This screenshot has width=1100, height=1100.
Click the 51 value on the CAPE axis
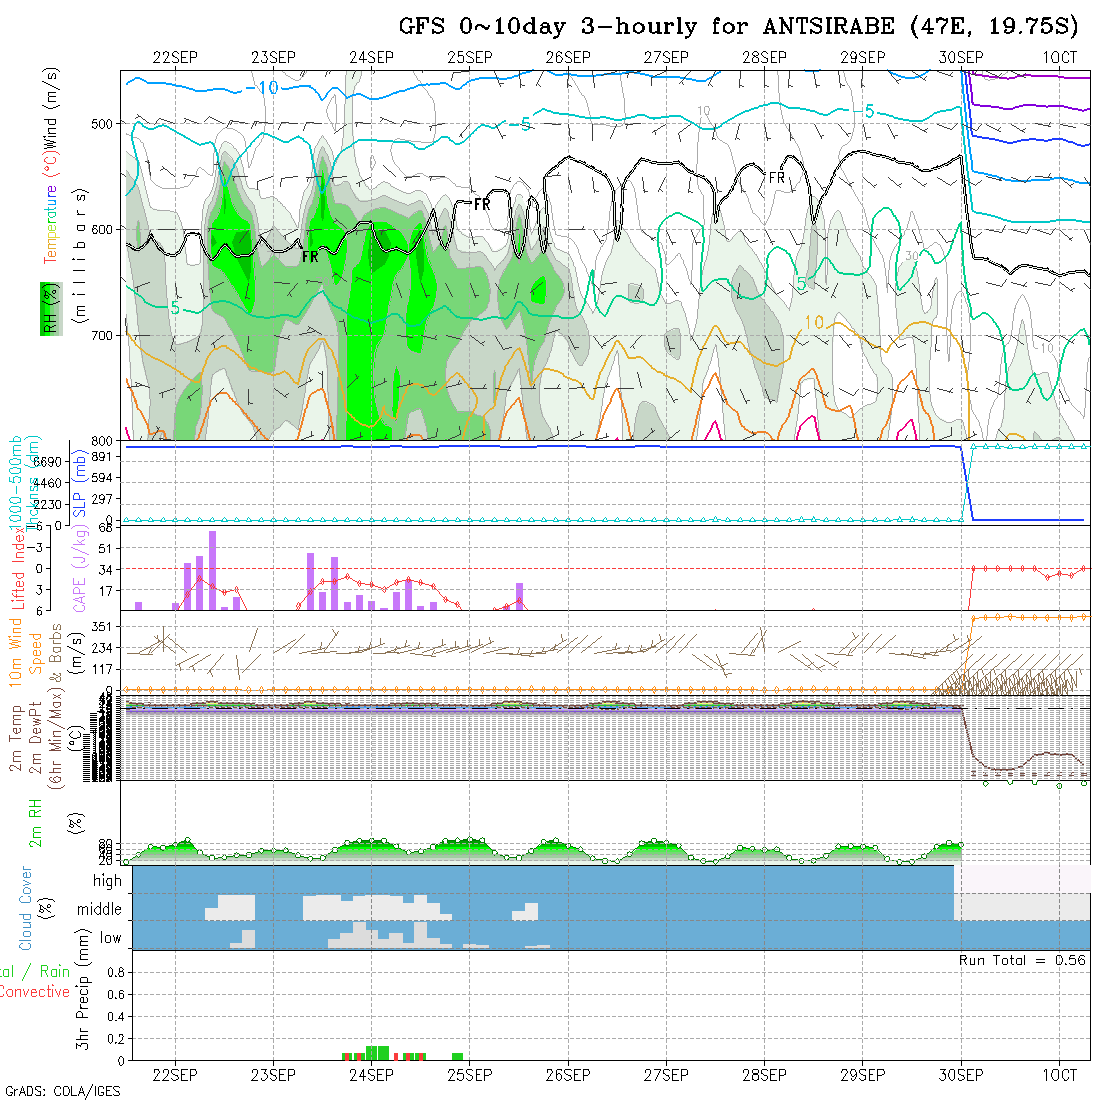point(105,549)
